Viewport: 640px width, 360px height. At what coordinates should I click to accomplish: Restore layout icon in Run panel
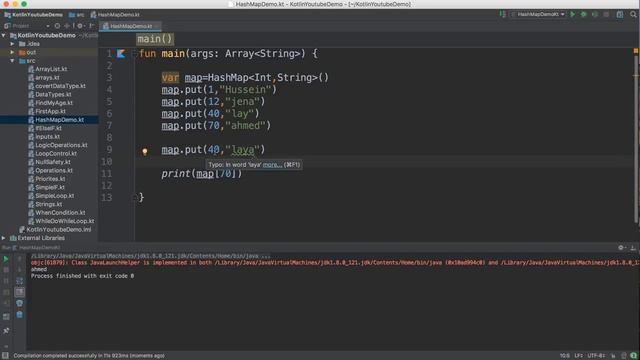[x=6, y=317]
